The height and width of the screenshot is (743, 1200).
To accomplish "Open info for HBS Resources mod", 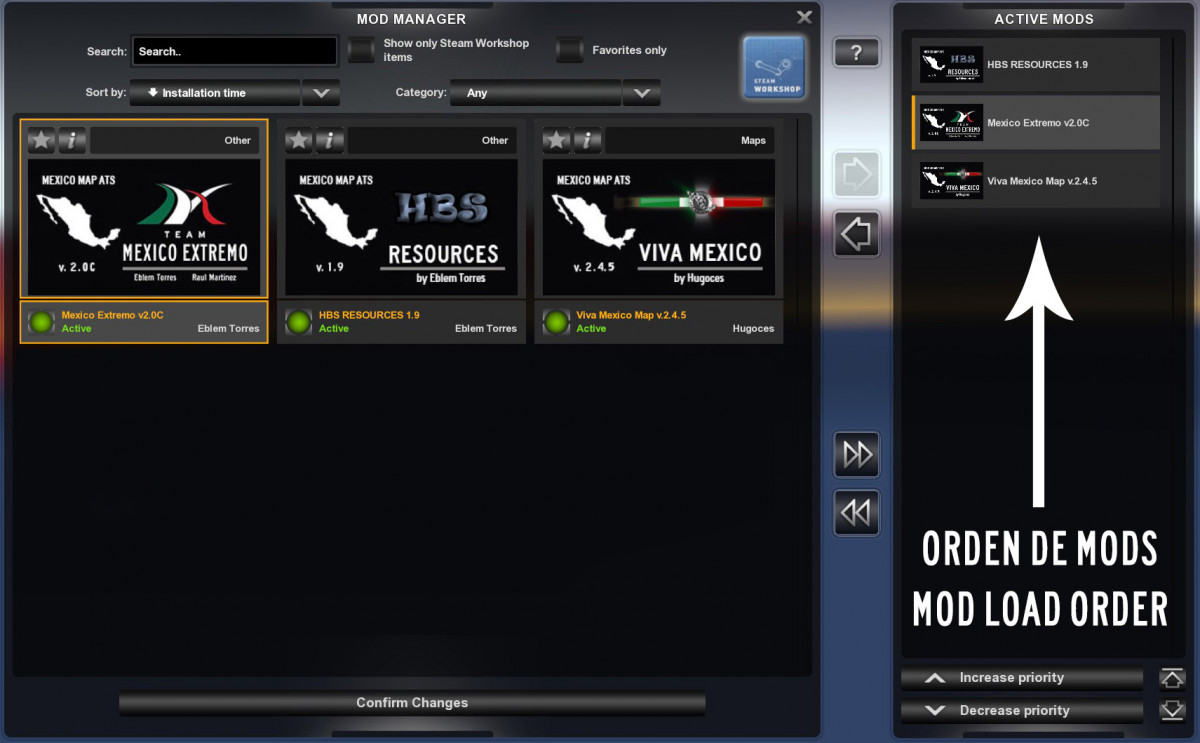I will pos(329,140).
